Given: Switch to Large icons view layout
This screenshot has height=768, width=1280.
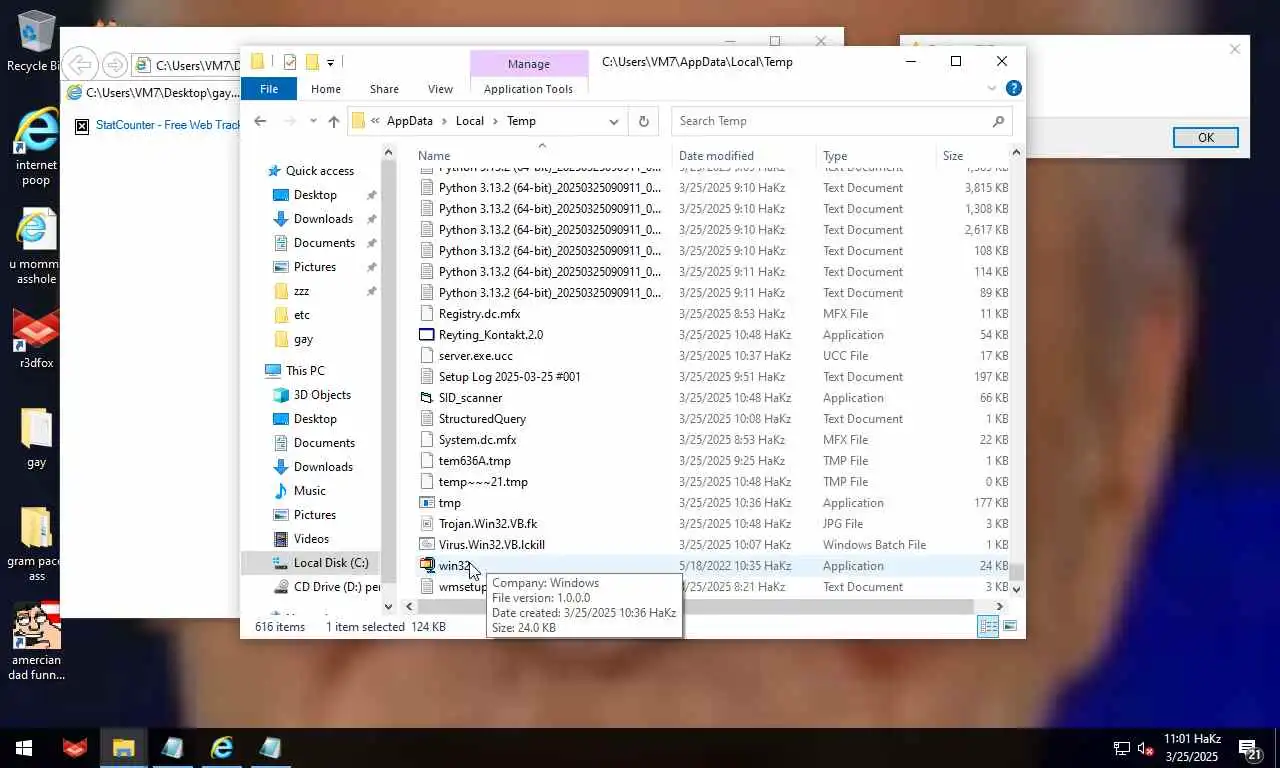Looking at the screenshot, I should [1010, 626].
